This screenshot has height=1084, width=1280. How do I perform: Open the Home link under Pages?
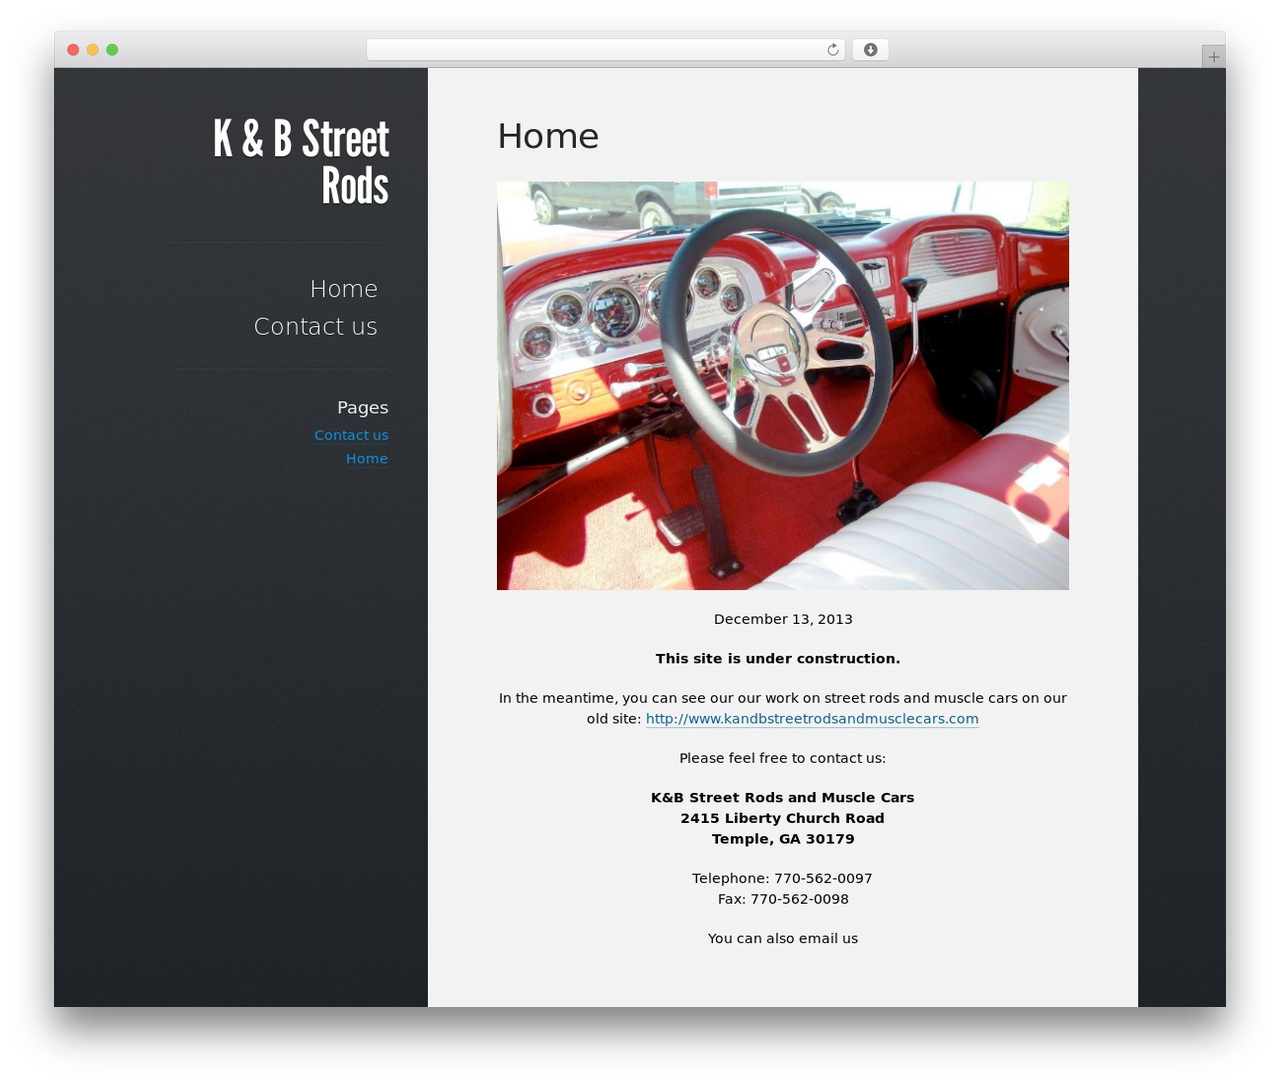click(367, 459)
